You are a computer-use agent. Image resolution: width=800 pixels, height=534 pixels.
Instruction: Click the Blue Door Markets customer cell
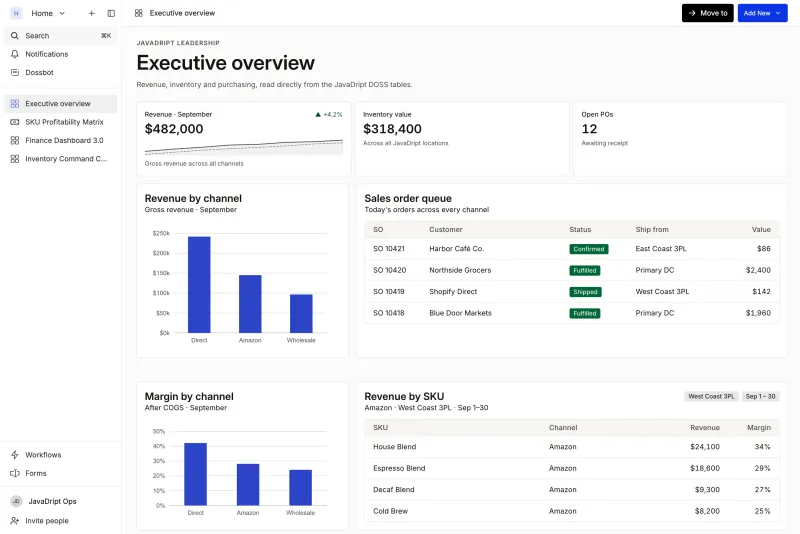pyautogui.click(x=460, y=313)
